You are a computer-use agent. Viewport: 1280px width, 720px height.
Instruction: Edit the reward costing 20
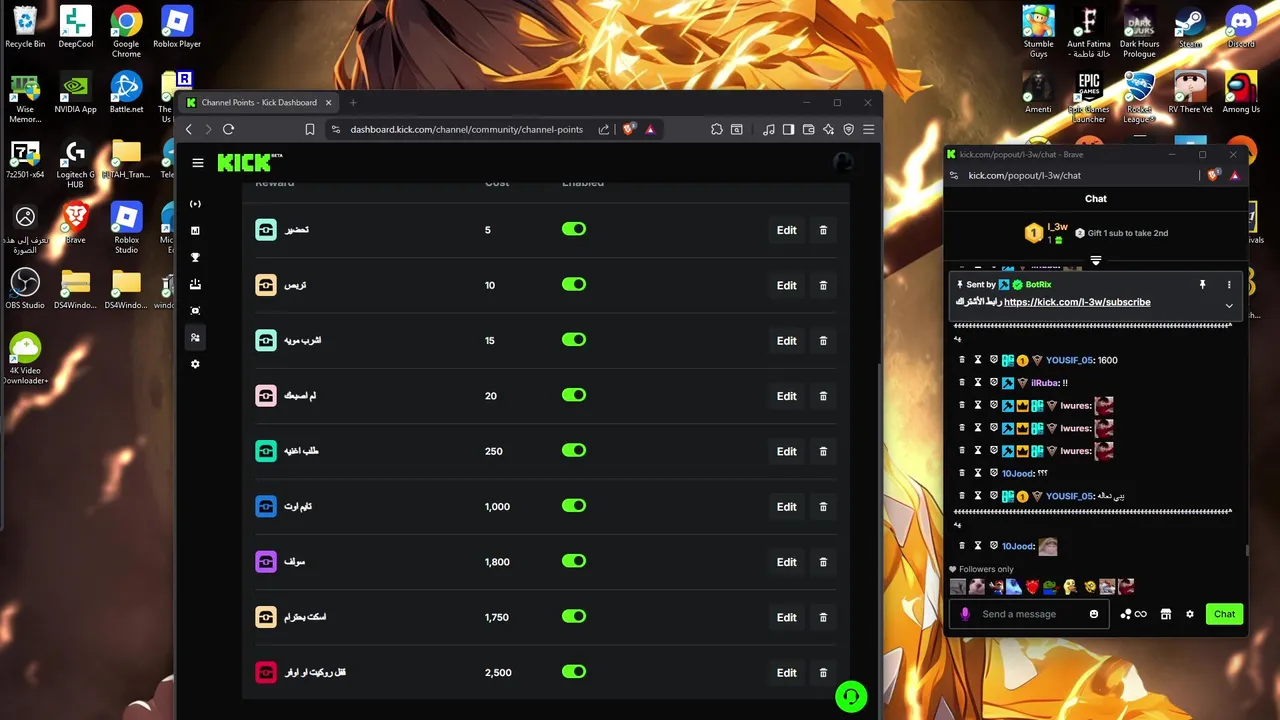coord(787,396)
